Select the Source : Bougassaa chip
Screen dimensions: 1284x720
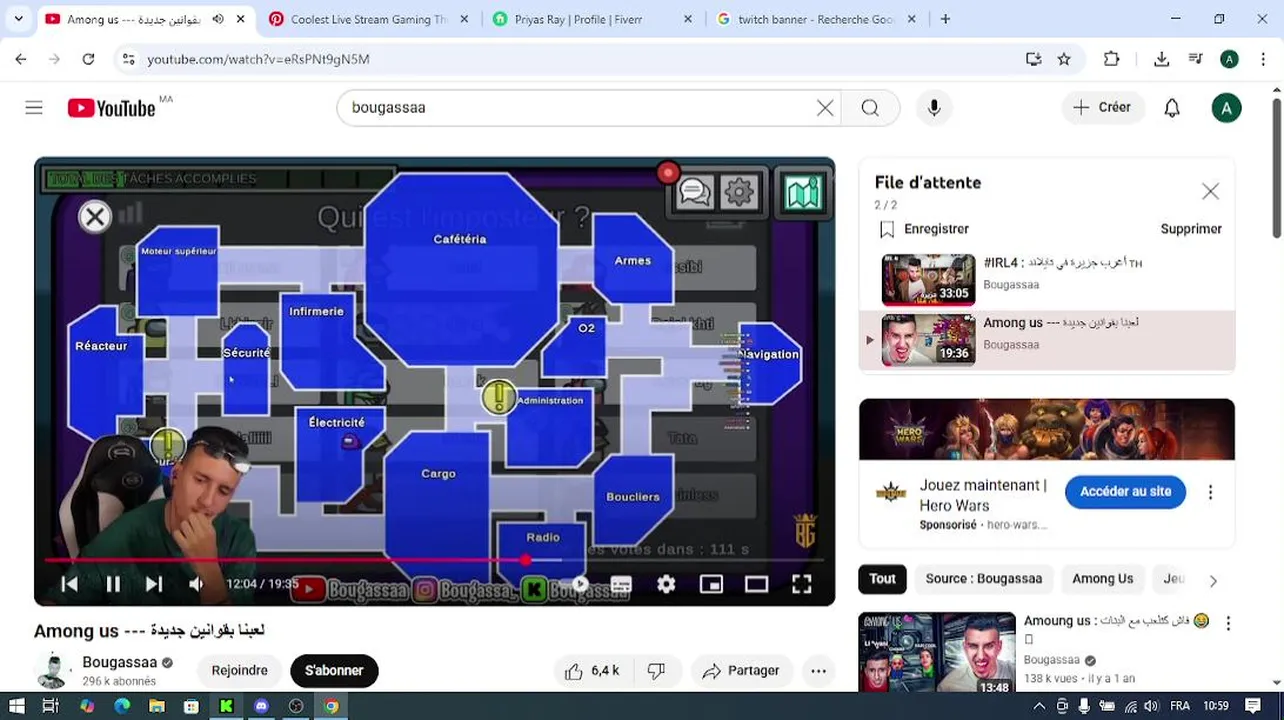pos(984,579)
